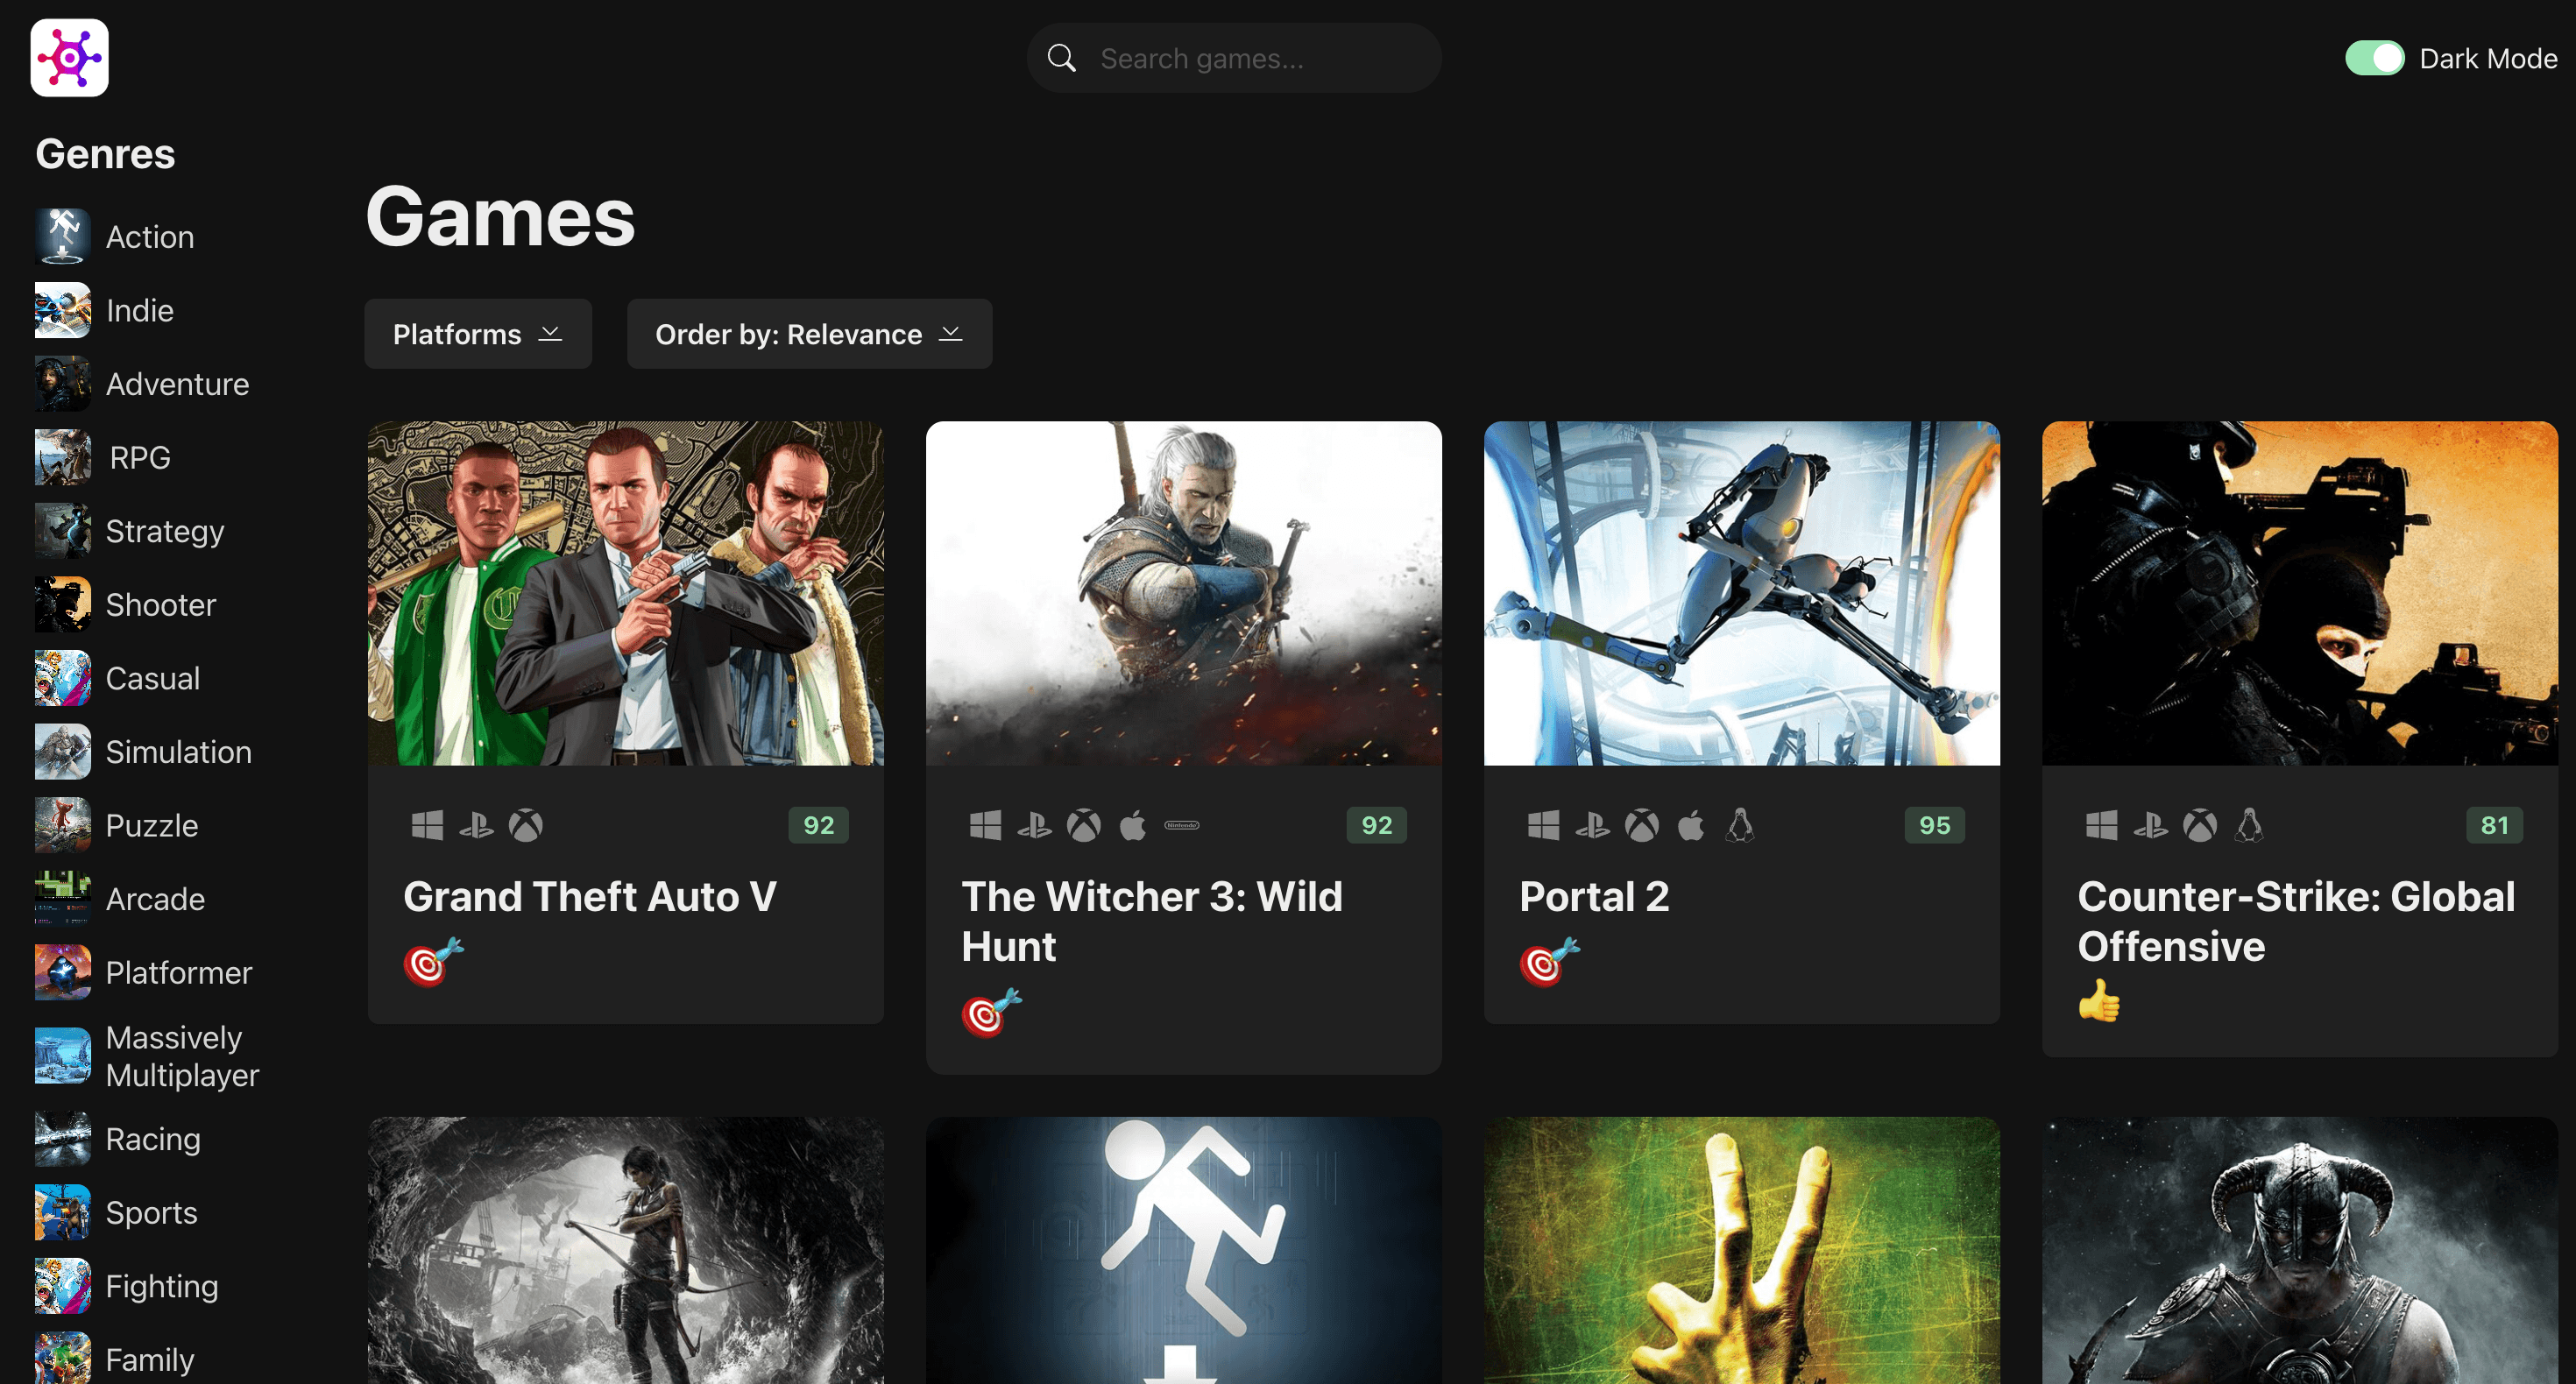Select the Action genre icon
The image size is (2576, 1384).
point(61,236)
